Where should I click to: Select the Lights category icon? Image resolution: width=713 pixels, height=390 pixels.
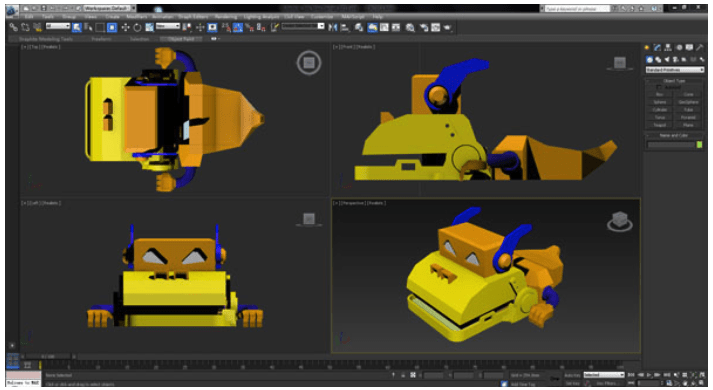pos(667,60)
